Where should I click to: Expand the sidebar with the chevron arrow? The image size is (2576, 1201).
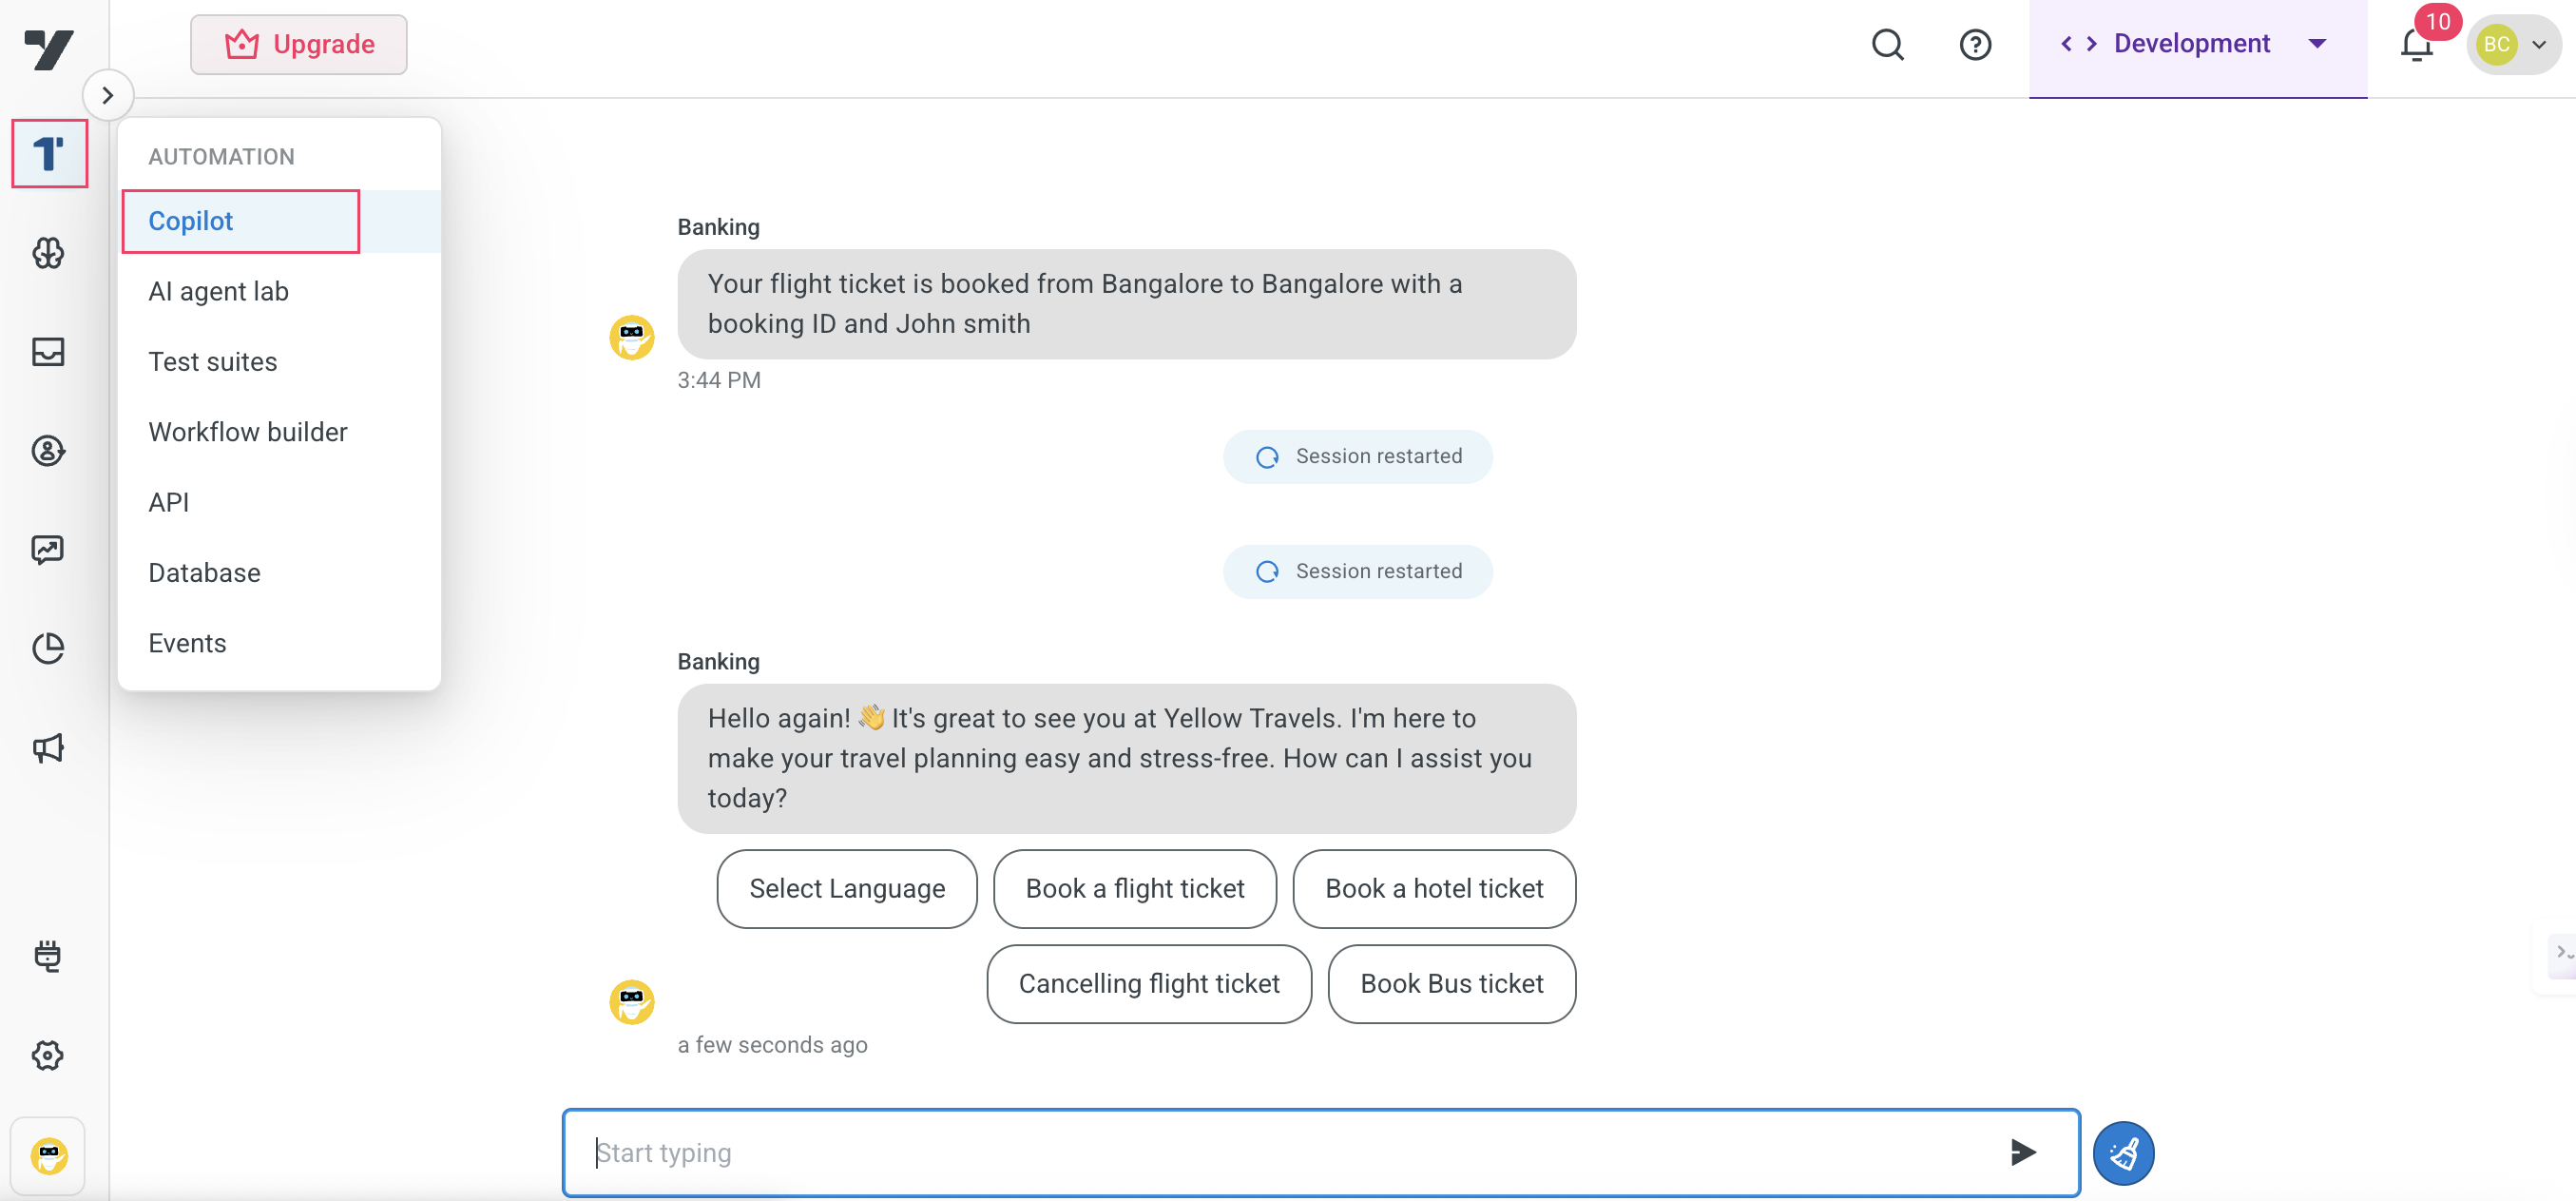coord(107,96)
